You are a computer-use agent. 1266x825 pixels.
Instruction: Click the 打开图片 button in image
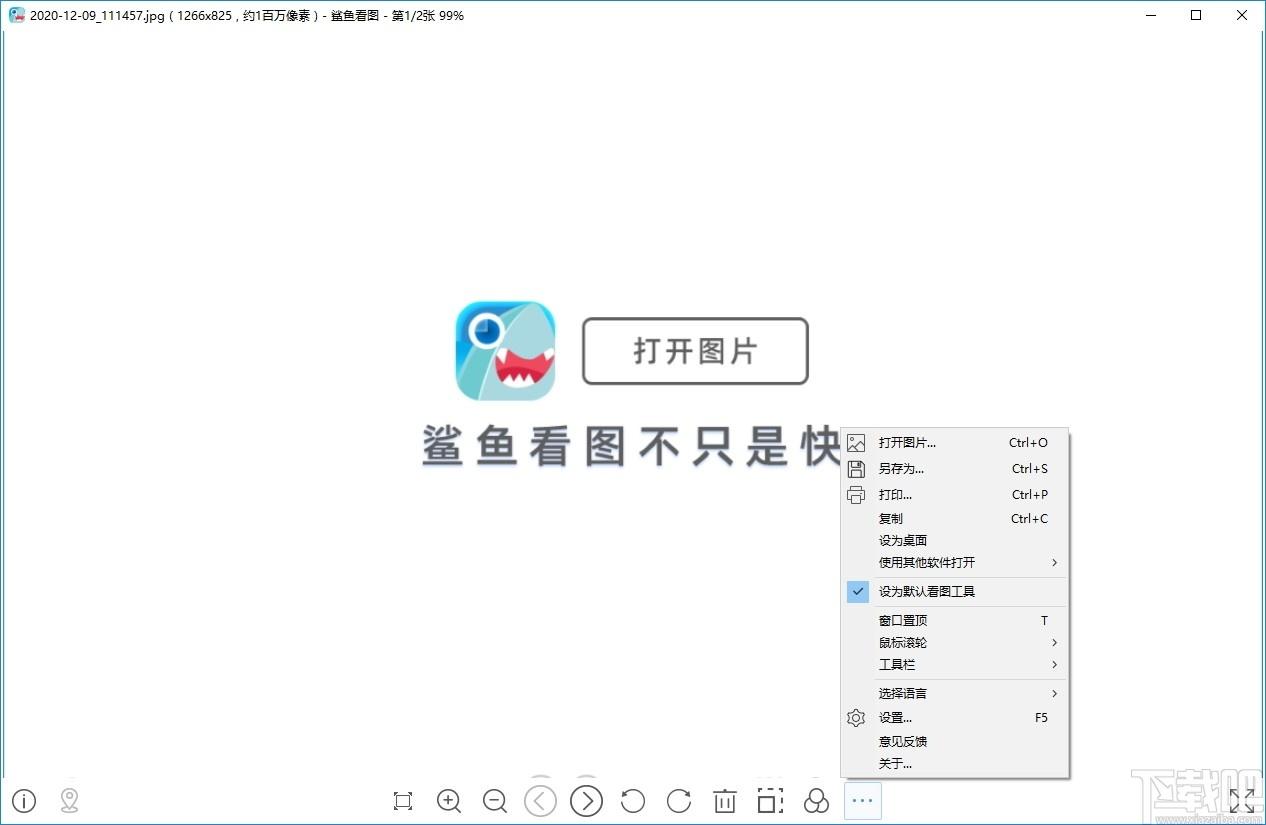[x=695, y=351]
